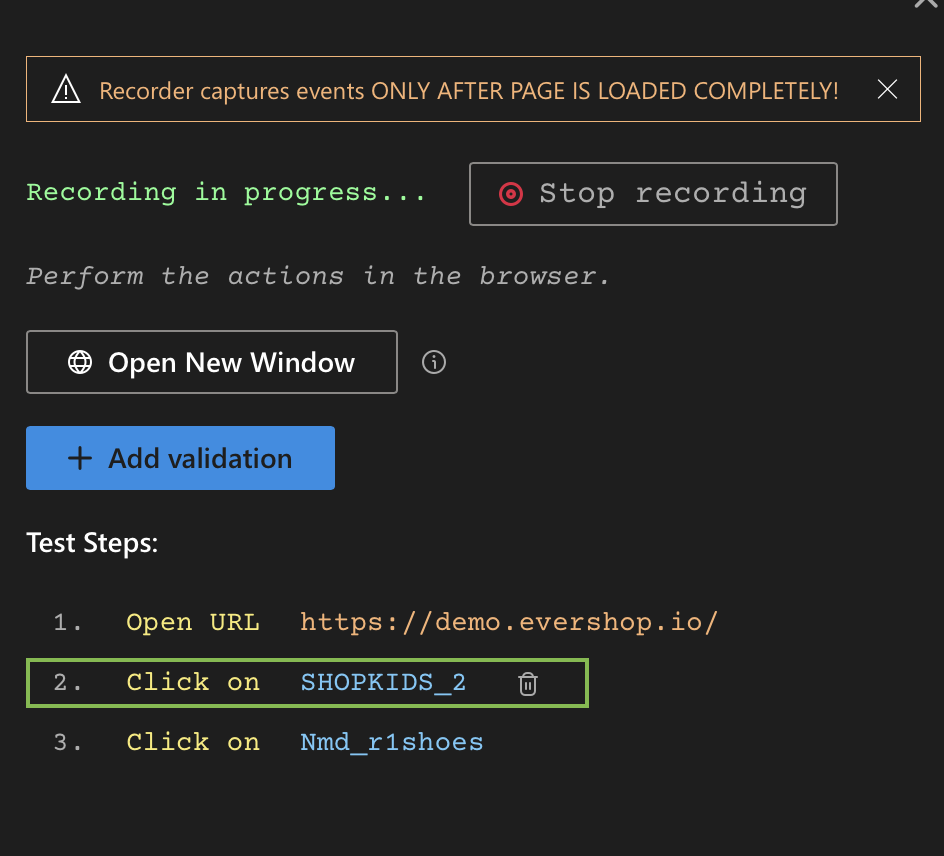Viewport: 944px width, 856px height.
Task: Click the Open New Window button text
Action: pyautogui.click(x=231, y=362)
